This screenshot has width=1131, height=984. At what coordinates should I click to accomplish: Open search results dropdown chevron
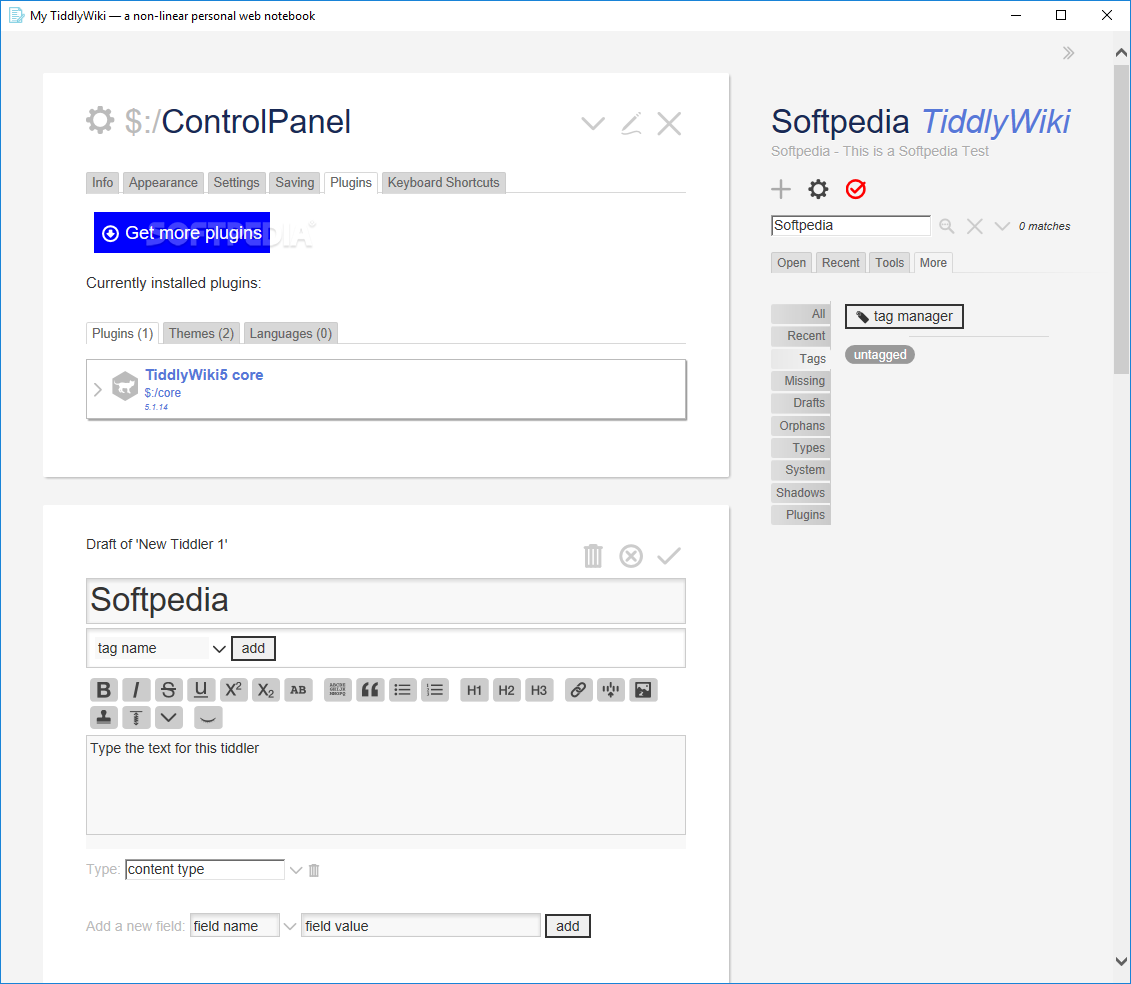point(1002,227)
